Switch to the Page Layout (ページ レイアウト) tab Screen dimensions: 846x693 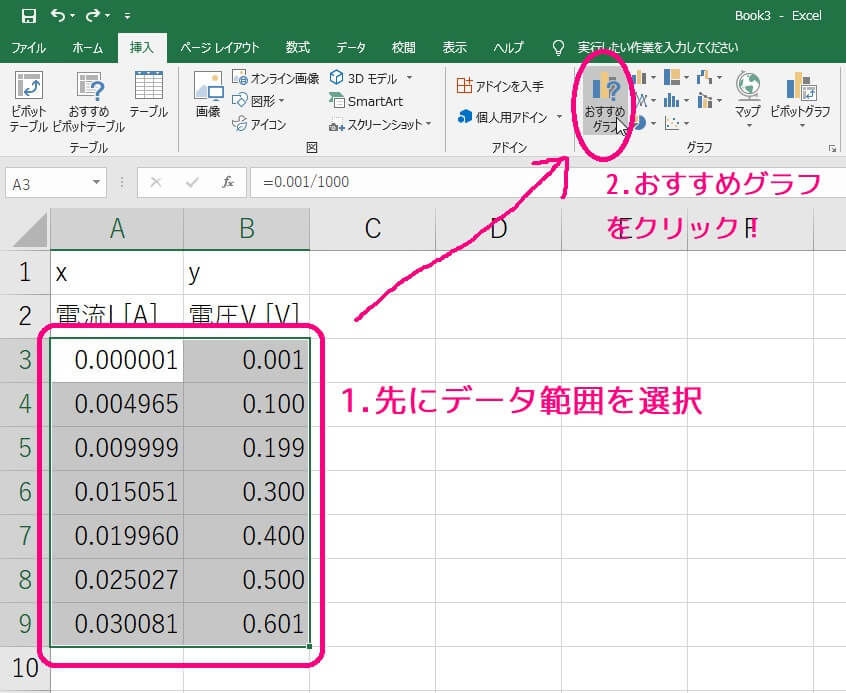219,47
